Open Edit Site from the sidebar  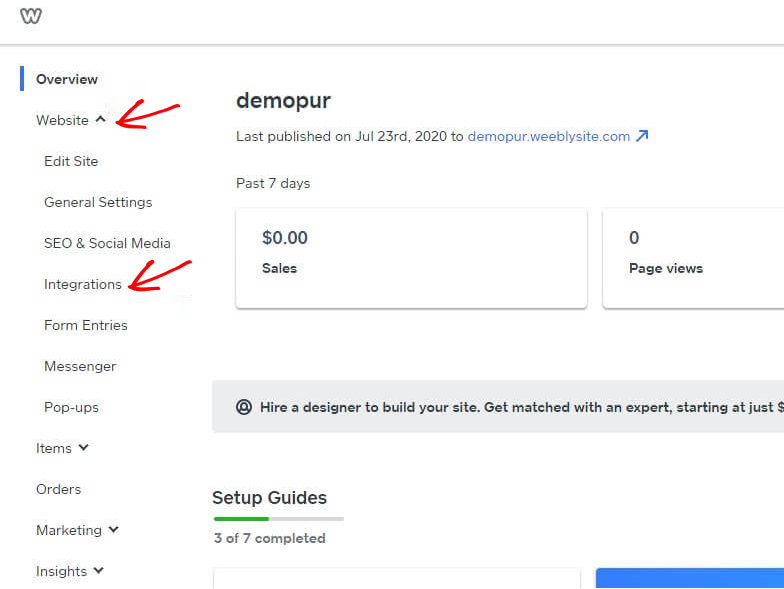pyautogui.click(x=71, y=161)
